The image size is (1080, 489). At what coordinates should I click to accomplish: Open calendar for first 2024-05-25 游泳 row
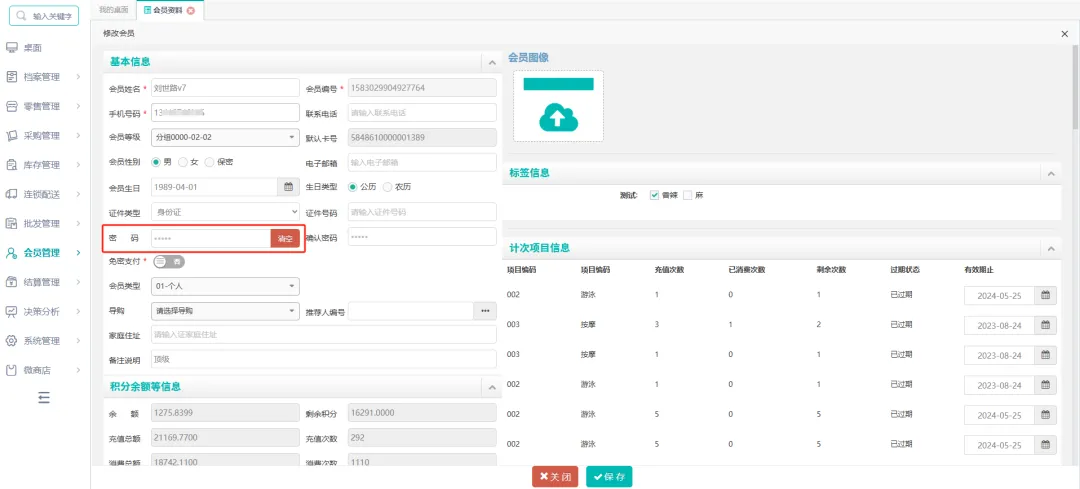click(x=1046, y=295)
